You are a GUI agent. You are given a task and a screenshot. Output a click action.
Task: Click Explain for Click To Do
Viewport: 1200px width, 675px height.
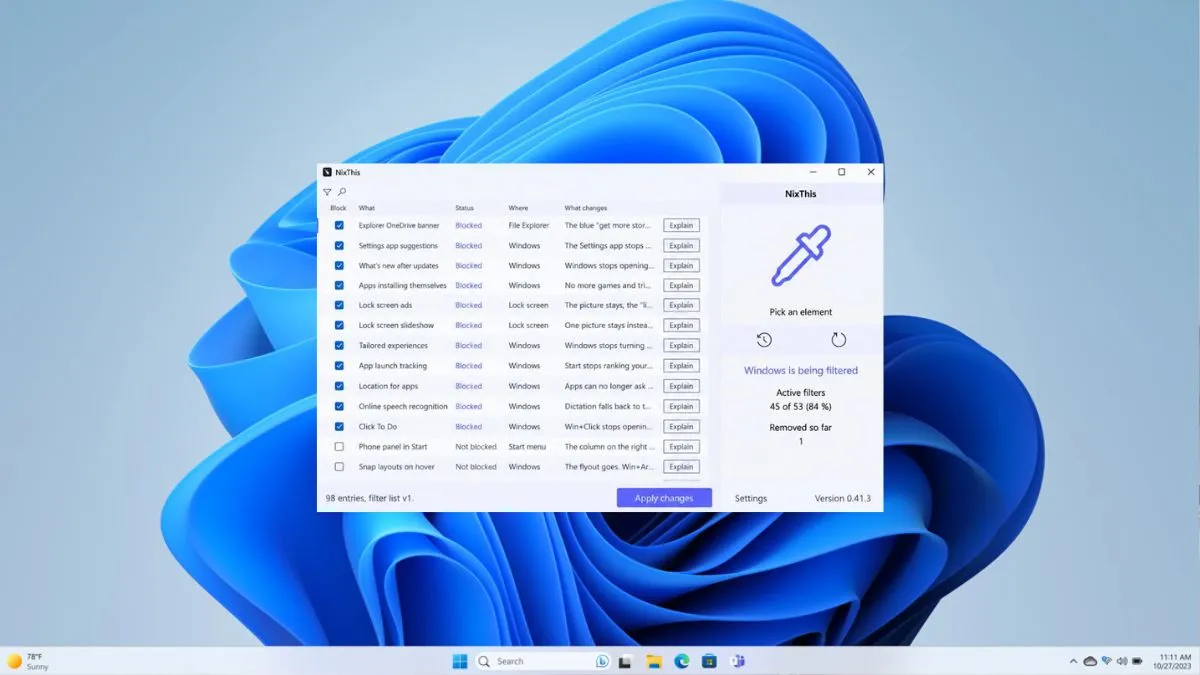pos(681,426)
